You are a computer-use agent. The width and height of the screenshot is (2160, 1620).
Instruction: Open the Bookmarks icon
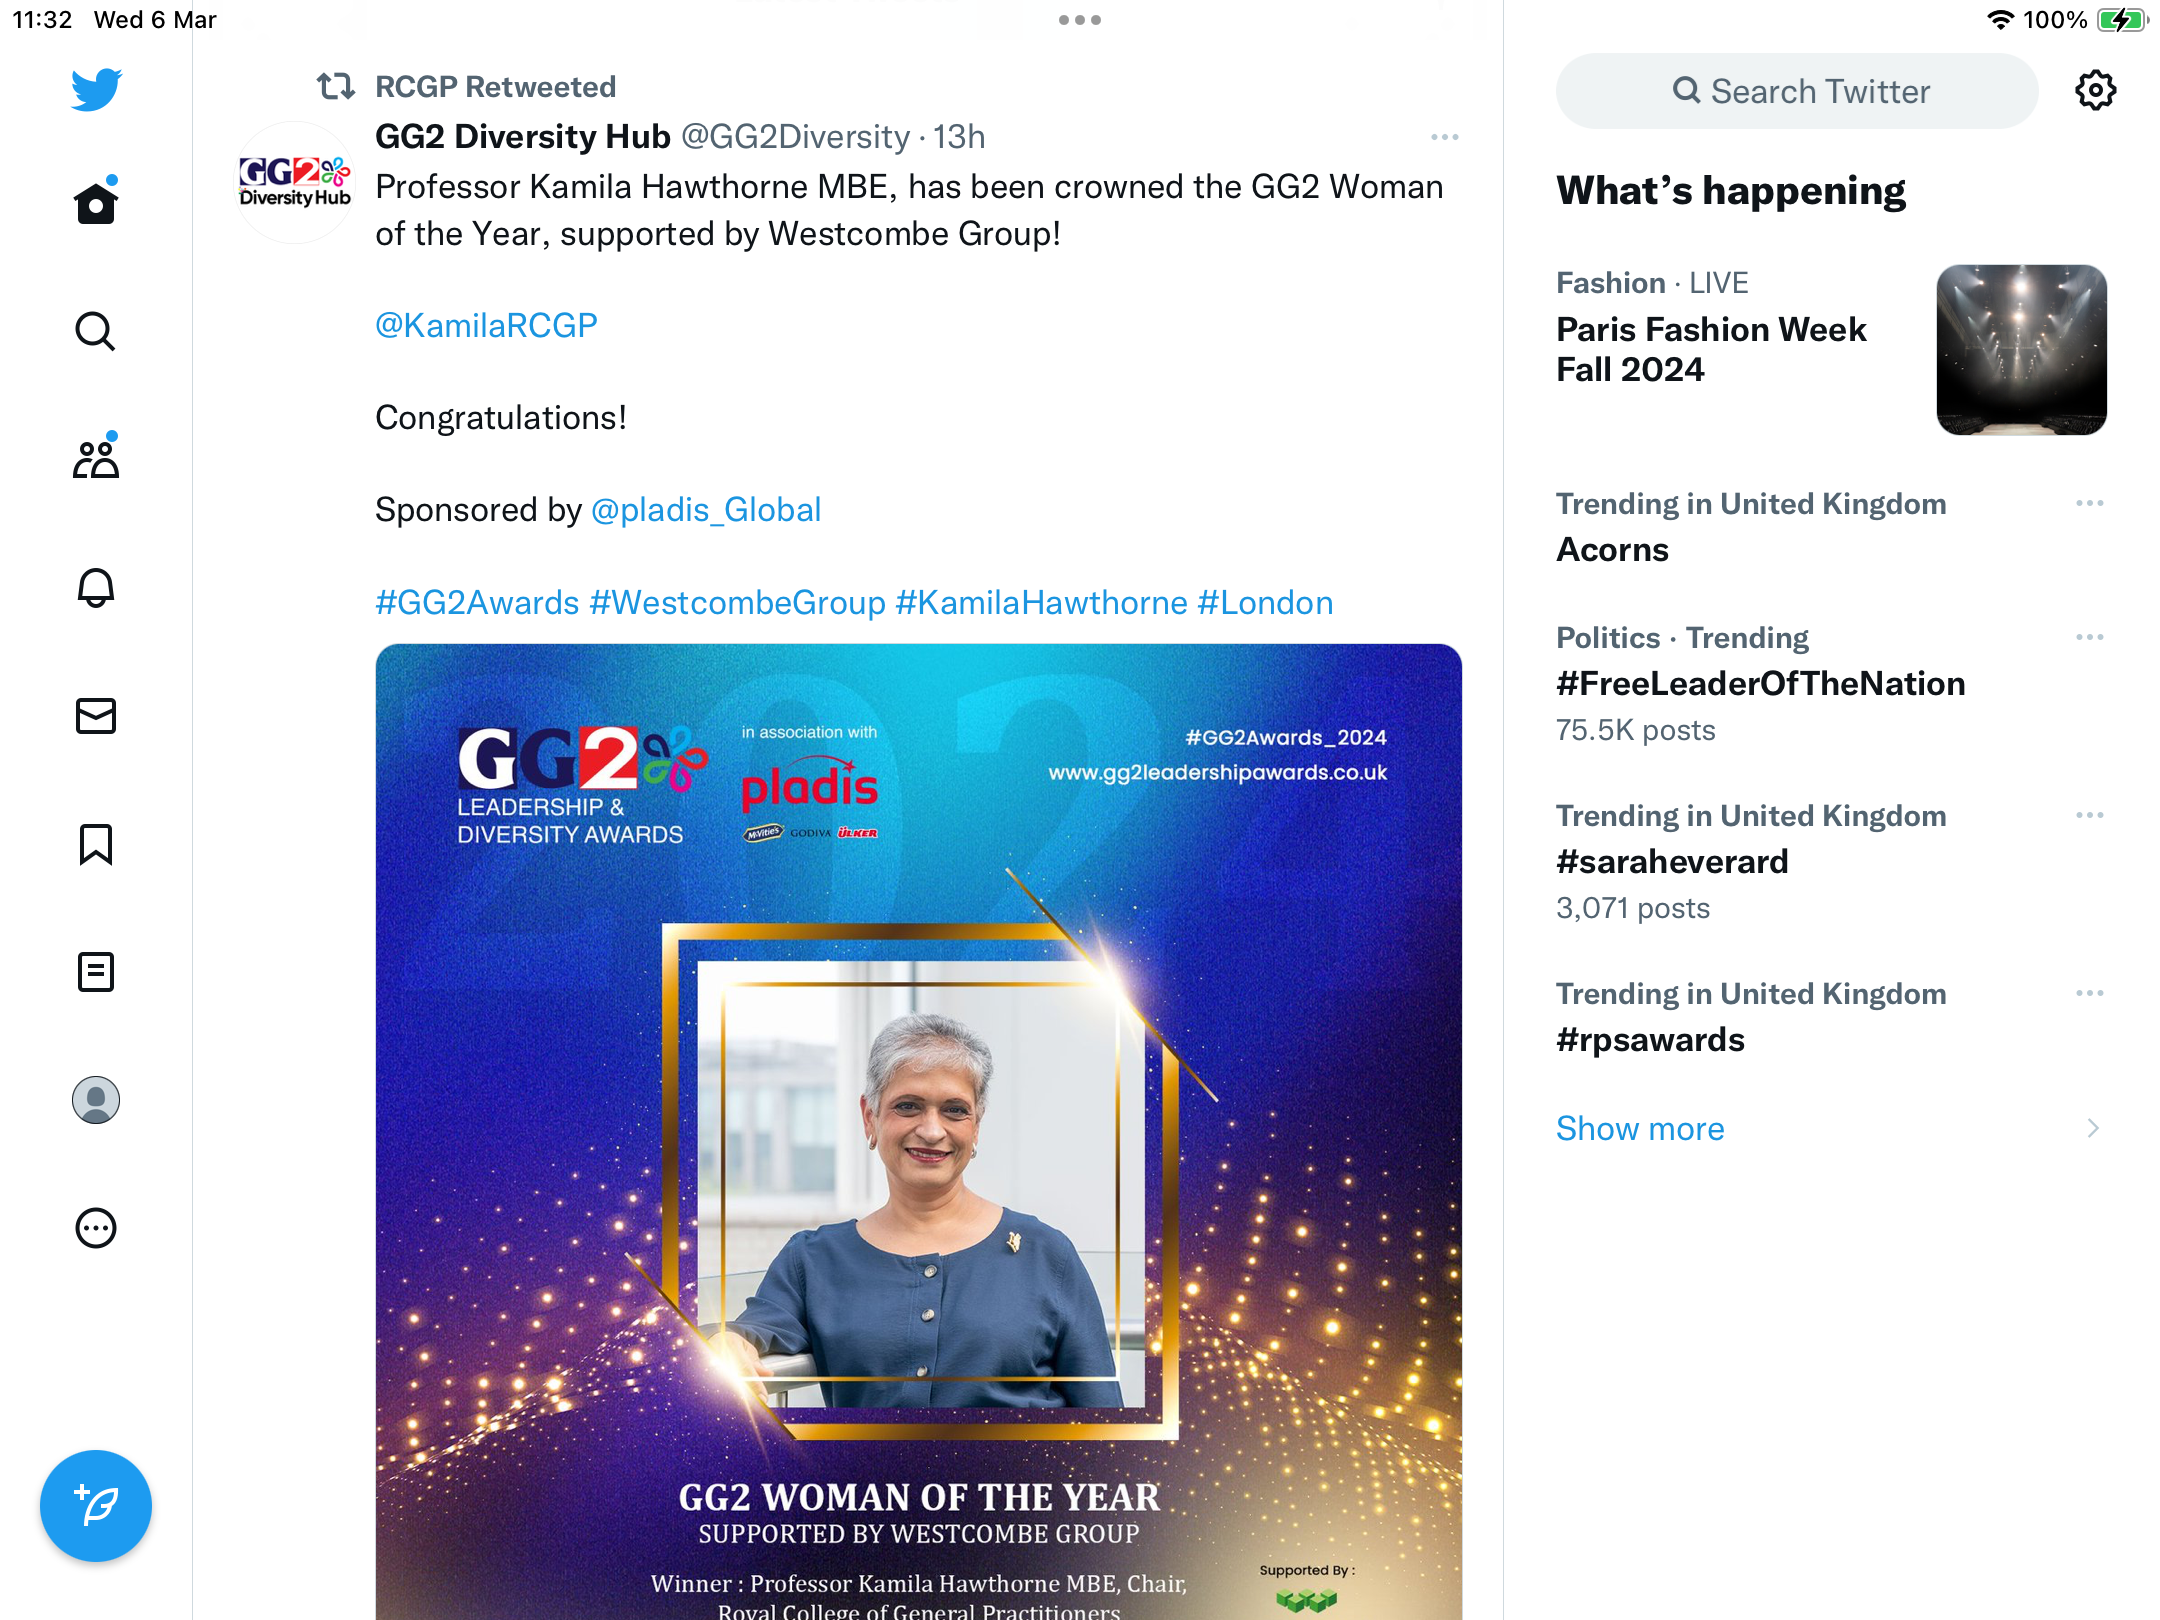coord(96,844)
